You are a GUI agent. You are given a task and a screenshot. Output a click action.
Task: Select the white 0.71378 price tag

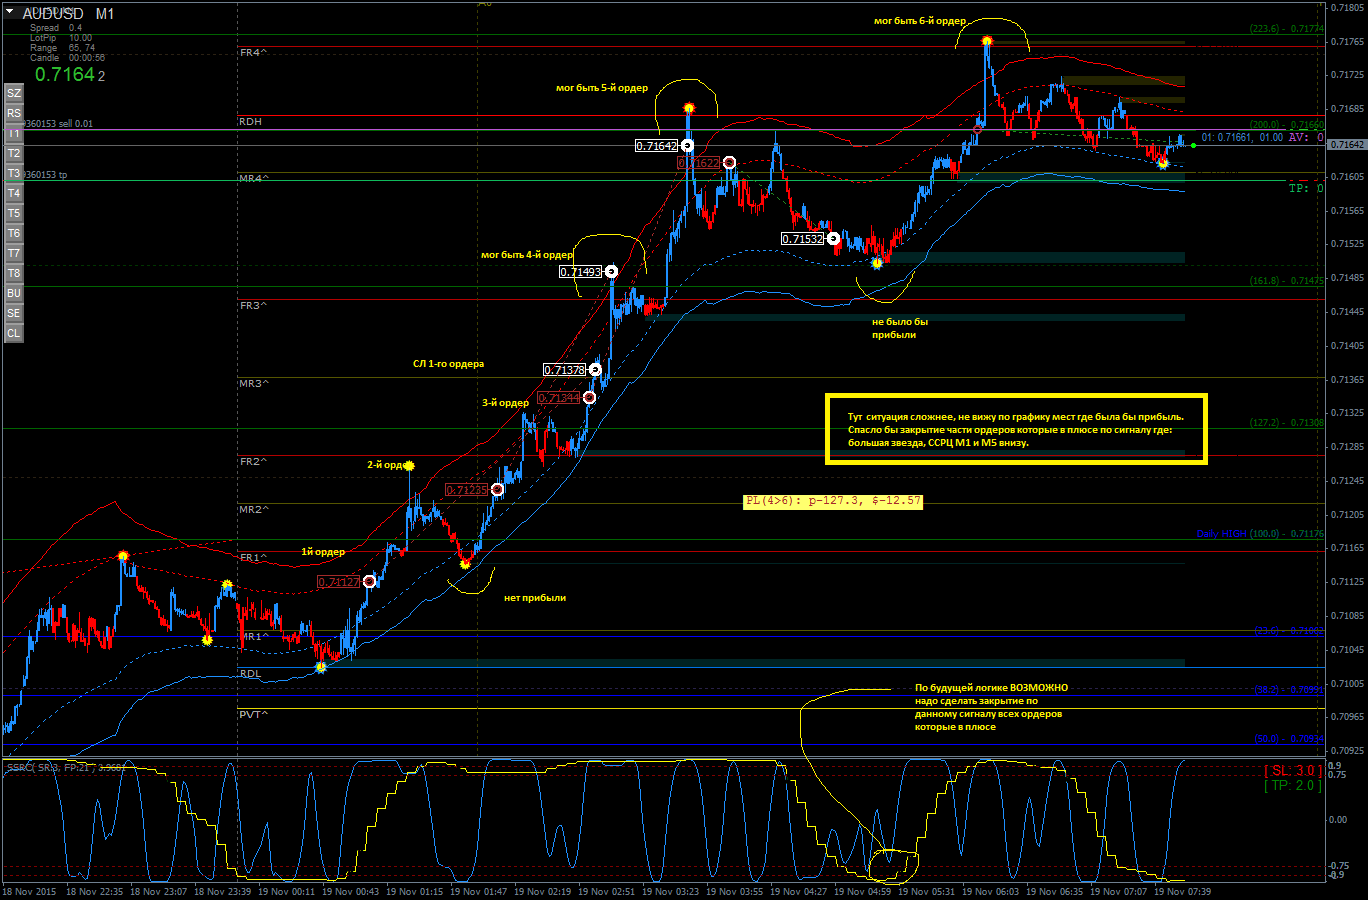coord(564,370)
